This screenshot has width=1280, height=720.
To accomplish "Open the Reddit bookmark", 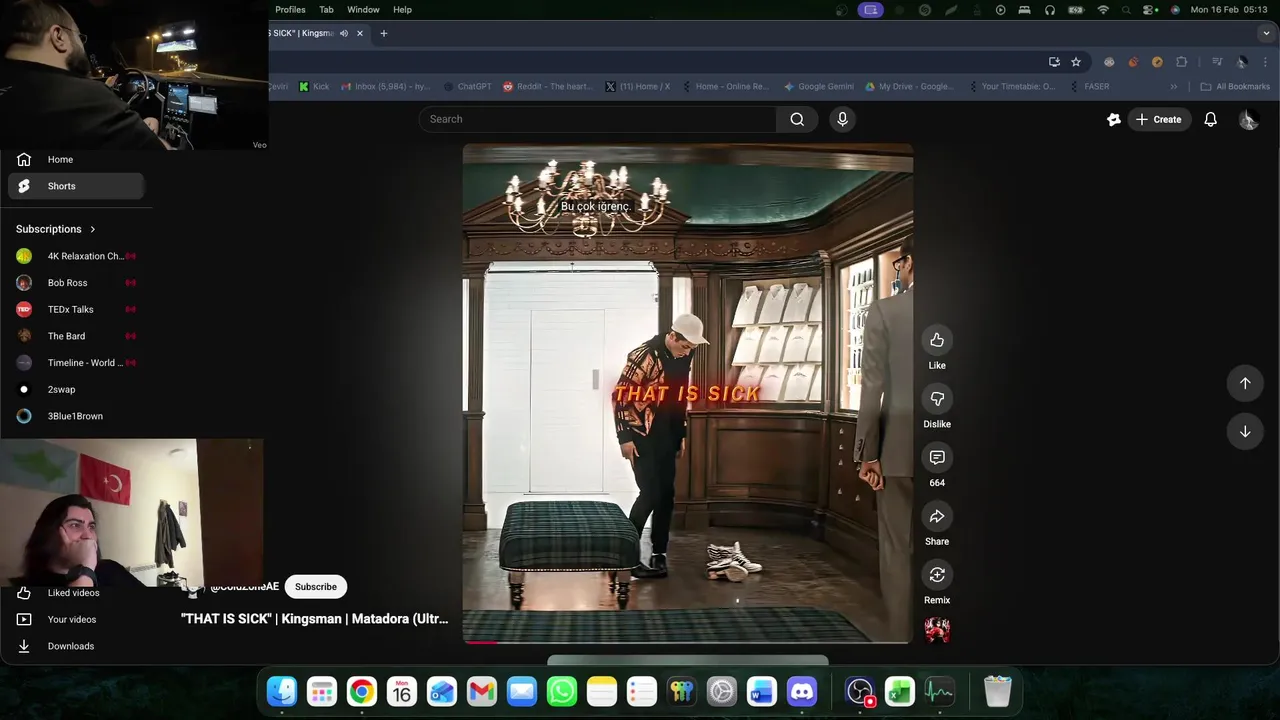I will (548, 87).
